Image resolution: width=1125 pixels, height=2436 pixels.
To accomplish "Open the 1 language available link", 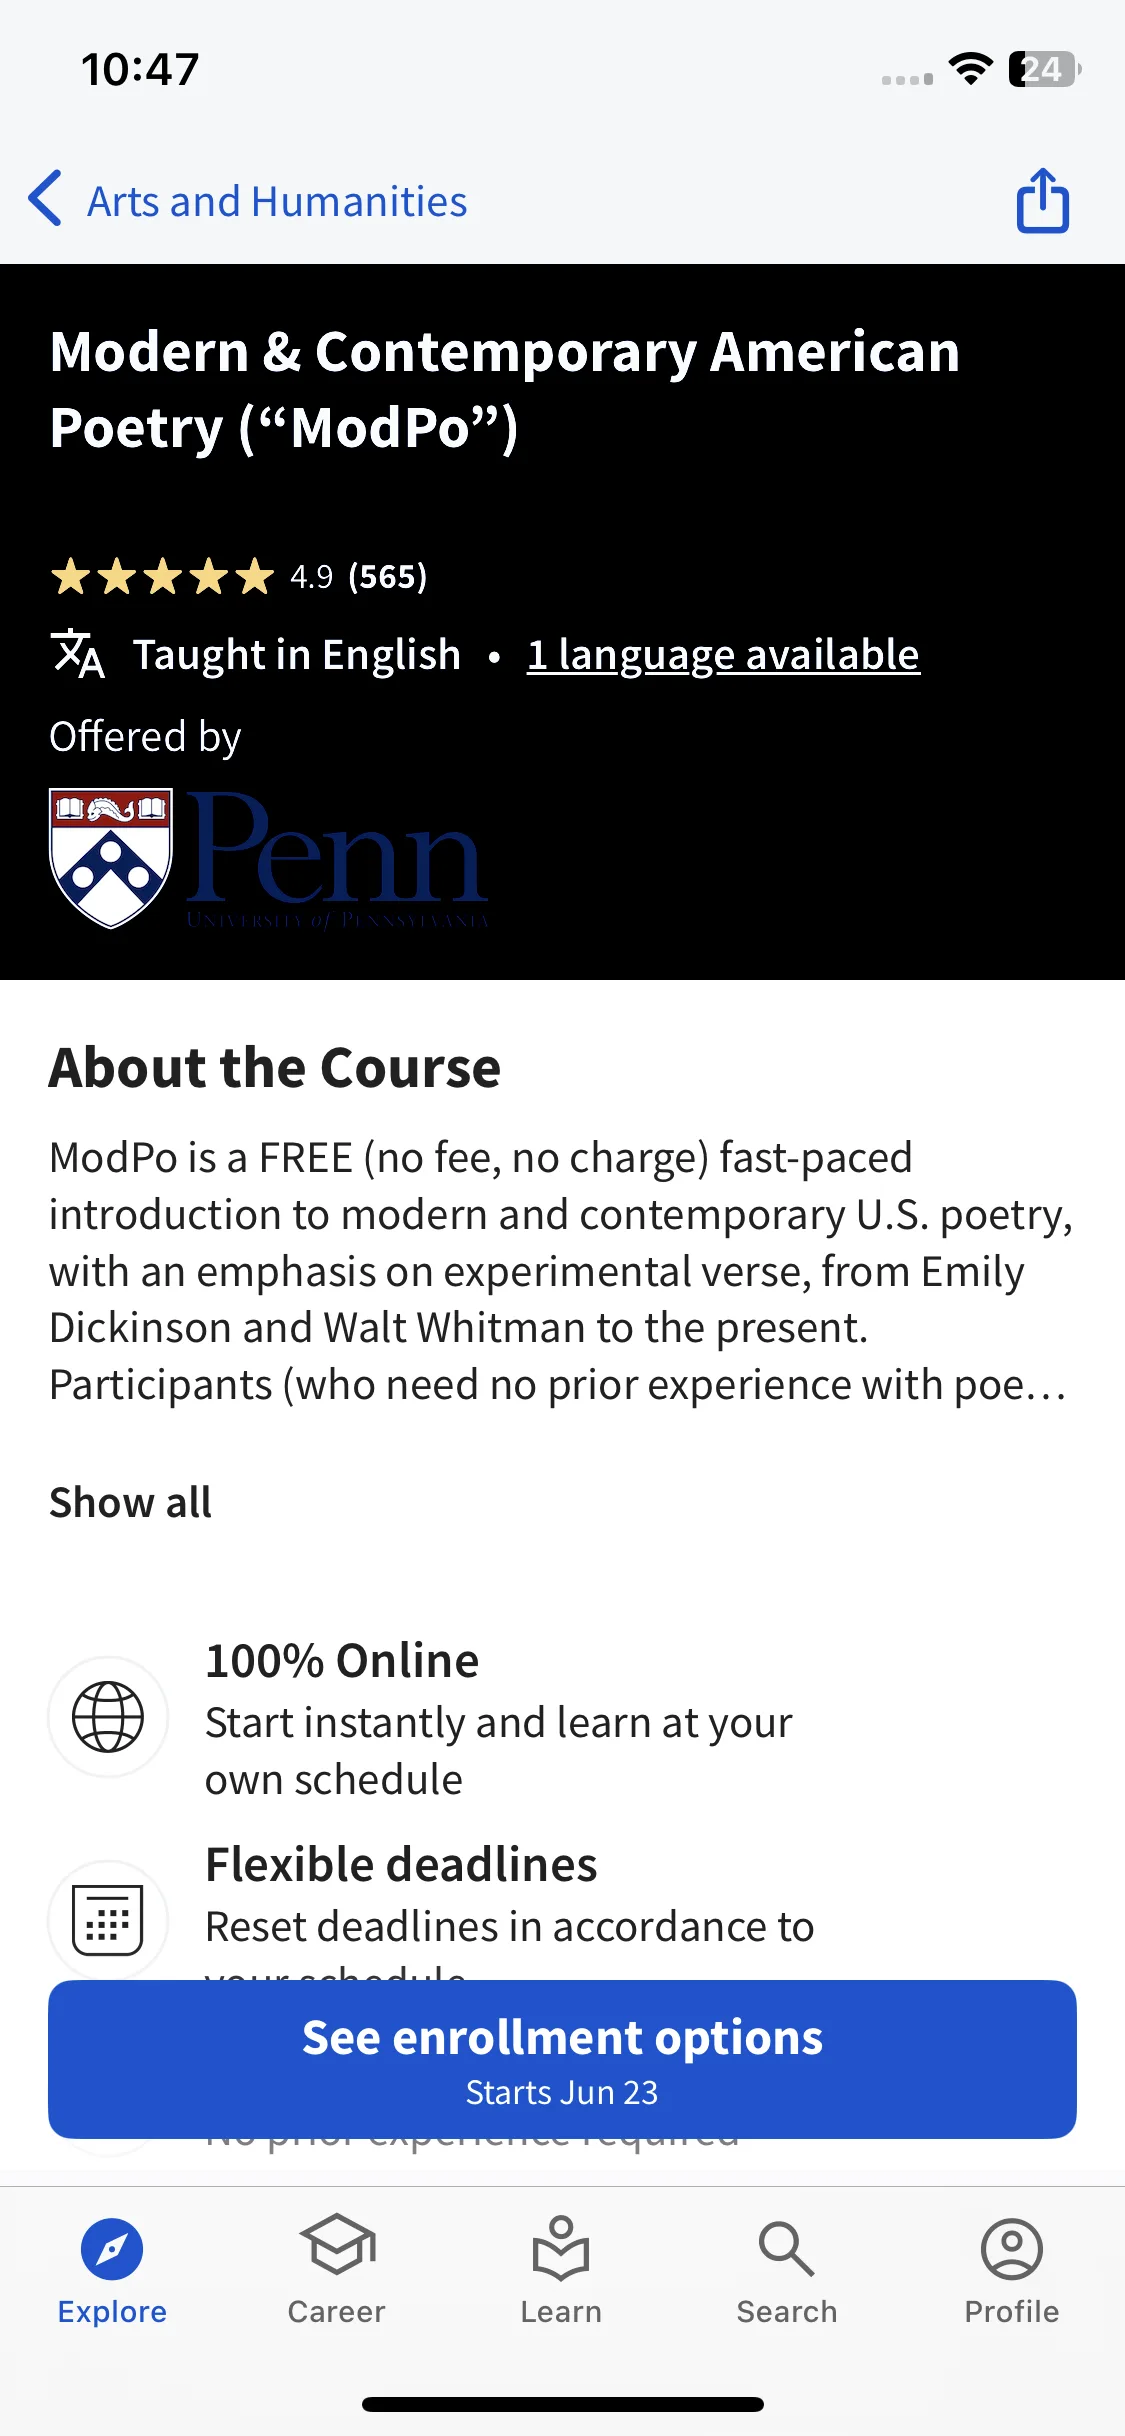I will [x=723, y=655].
